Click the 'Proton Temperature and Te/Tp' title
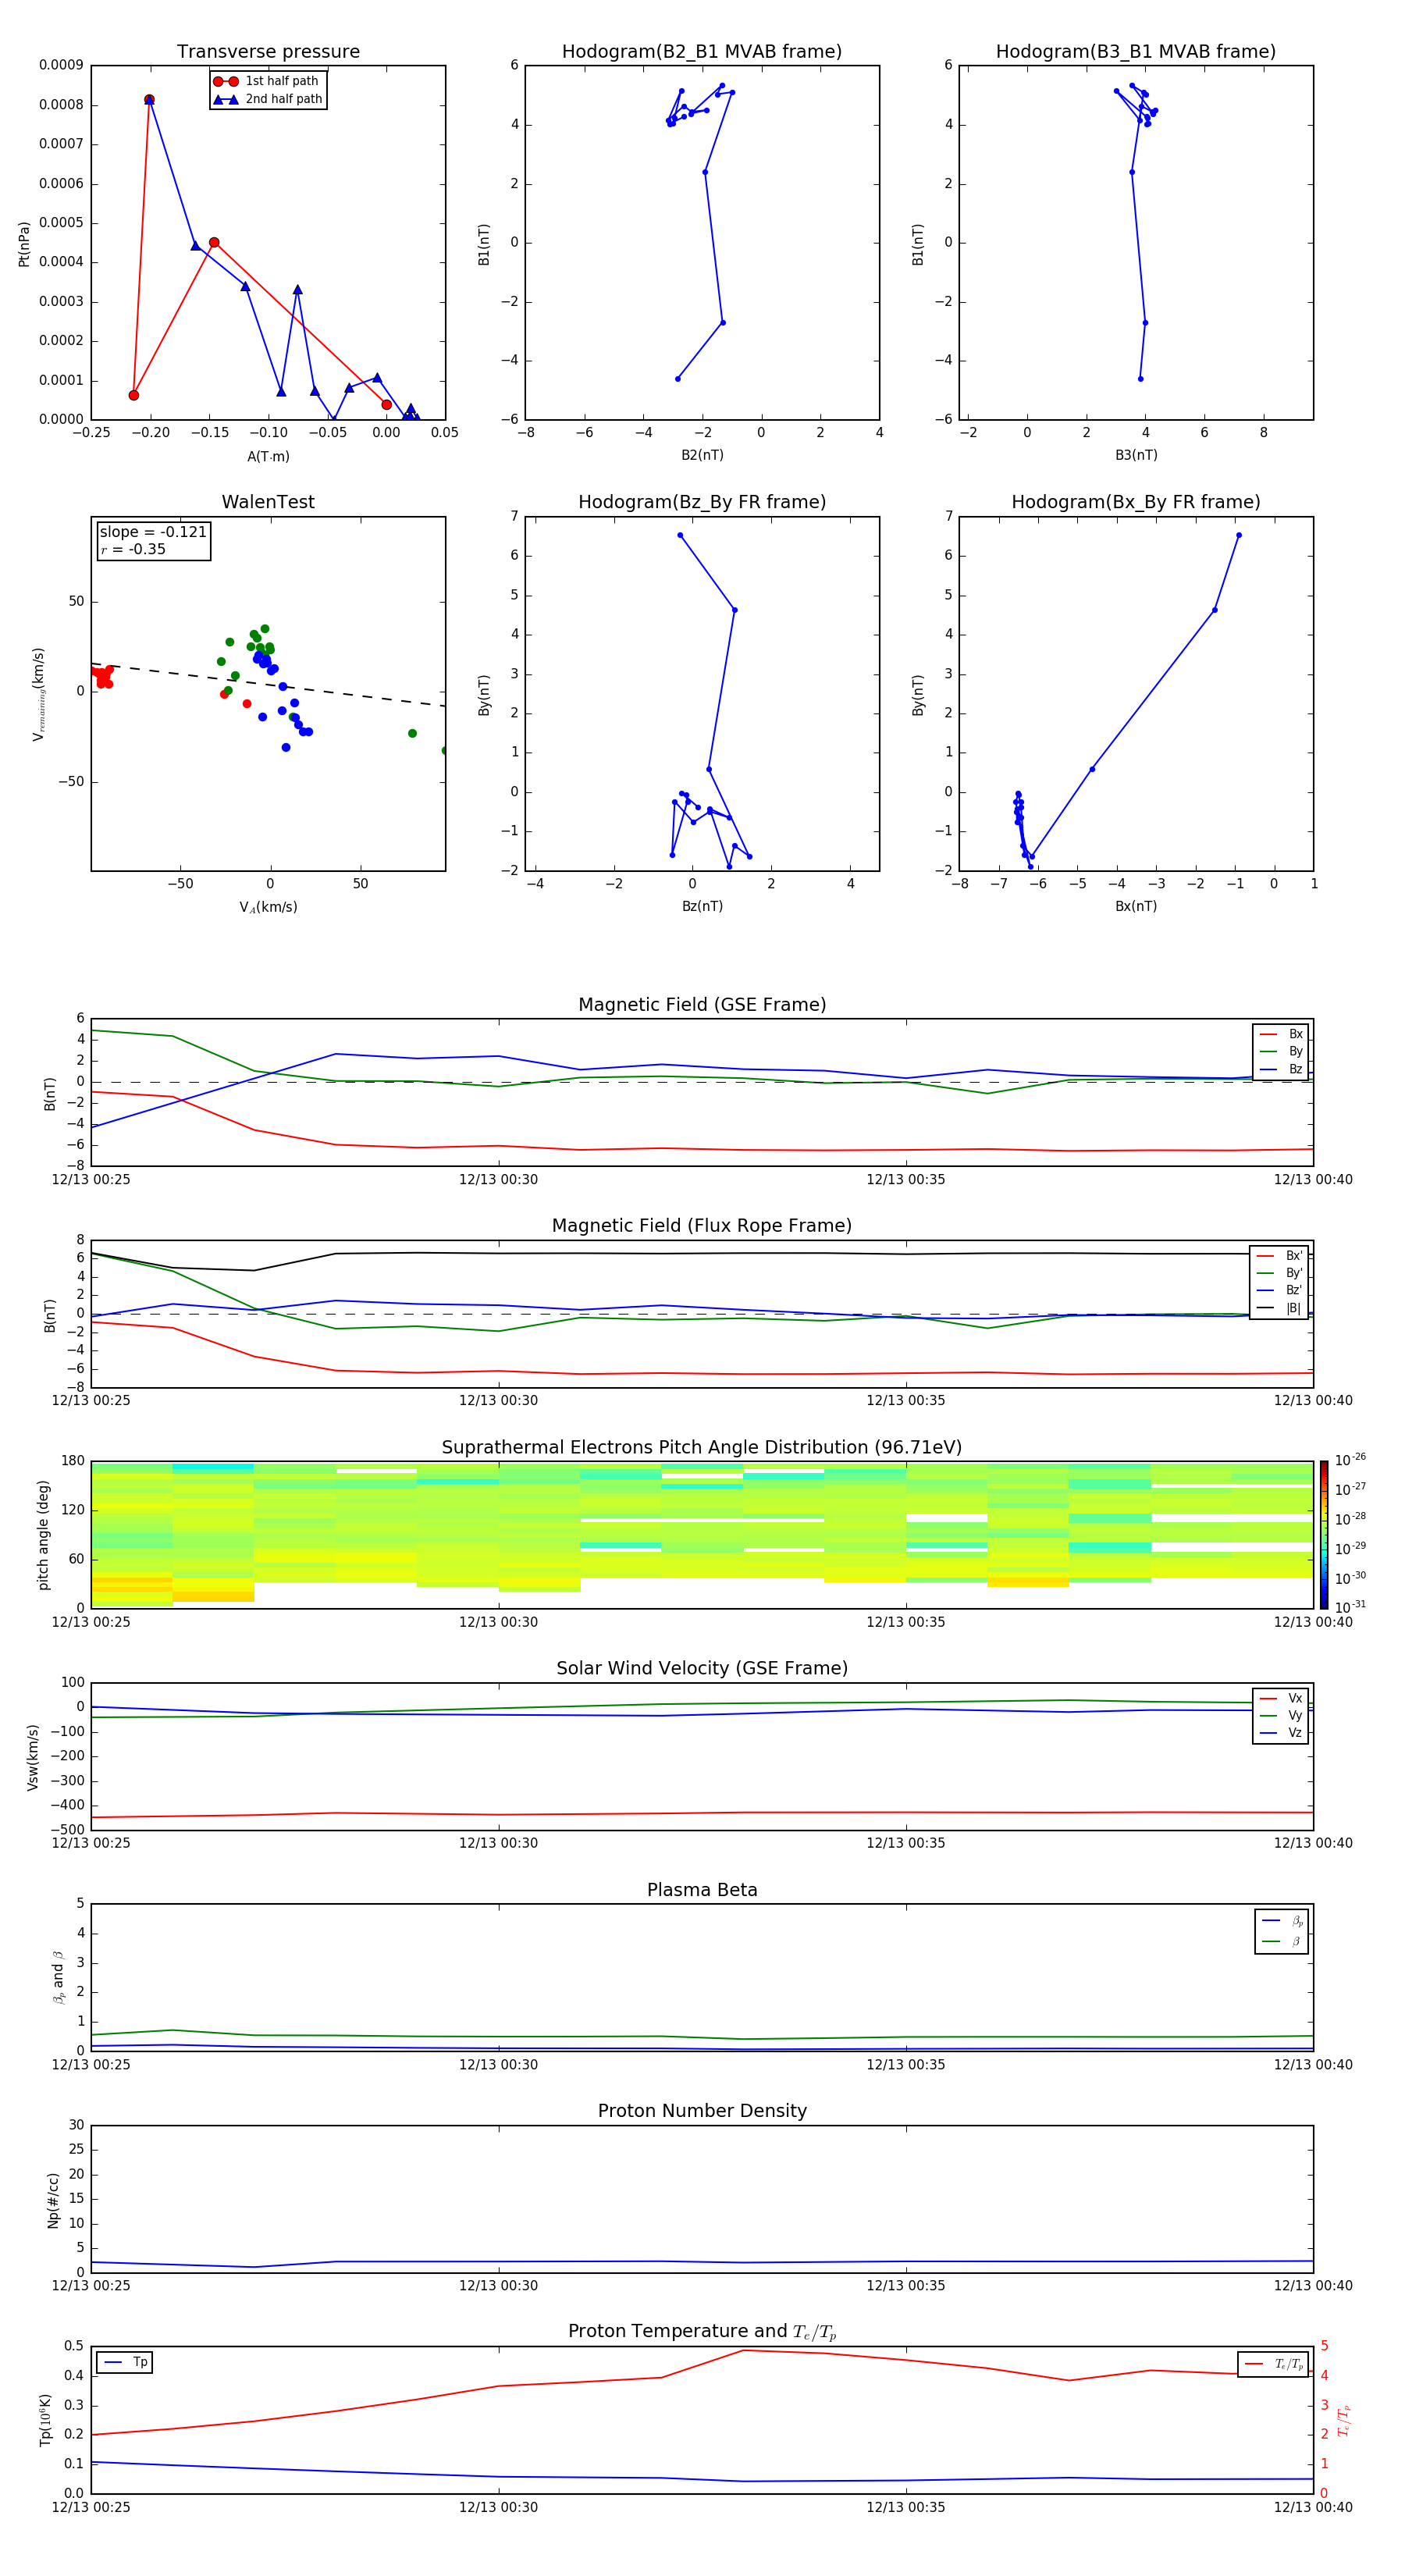Screen dimensions: 1405x2576 coord(702,2332)
